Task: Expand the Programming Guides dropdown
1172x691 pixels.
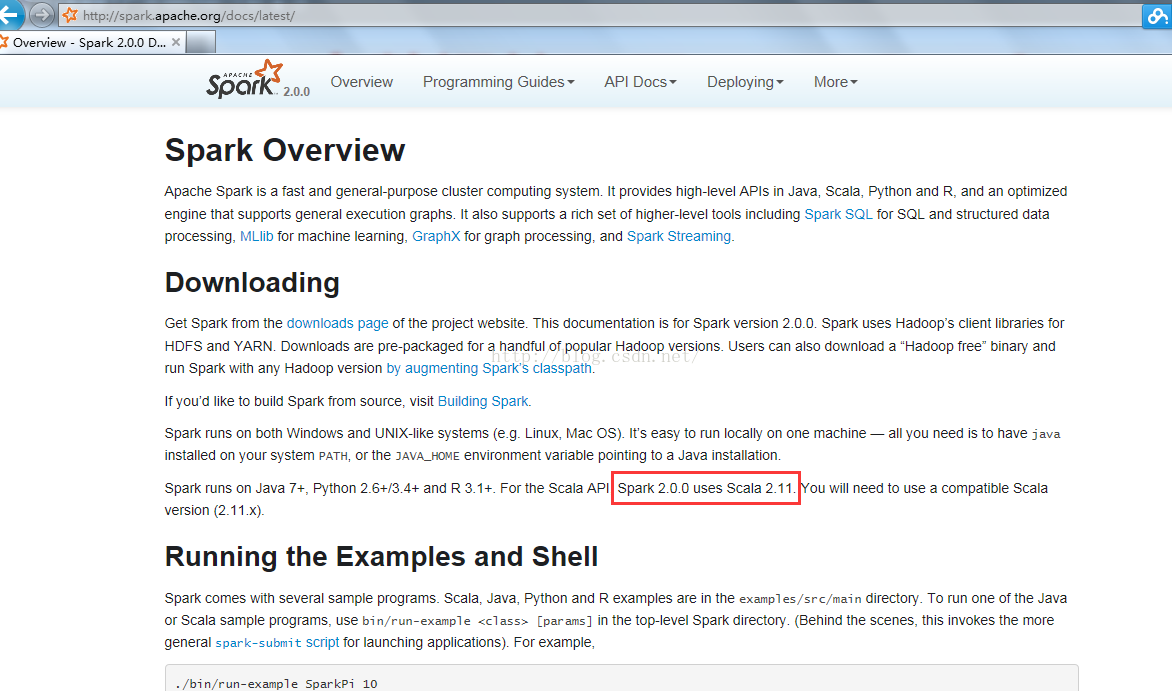Action: pos(499,82)
